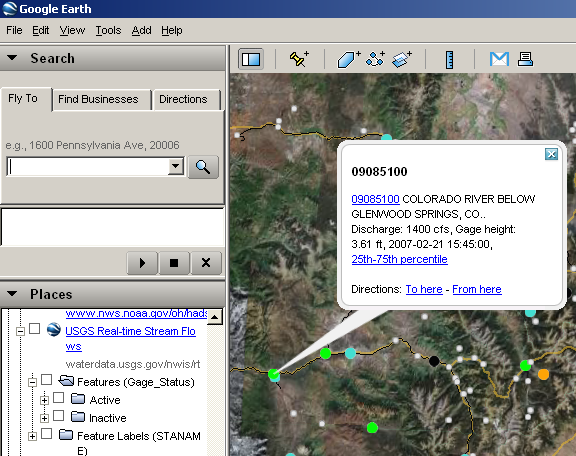Viewport: 576px width, 456px height.
Task: Open the File menu
Action: pyautogui.click(x=14, y=30)
